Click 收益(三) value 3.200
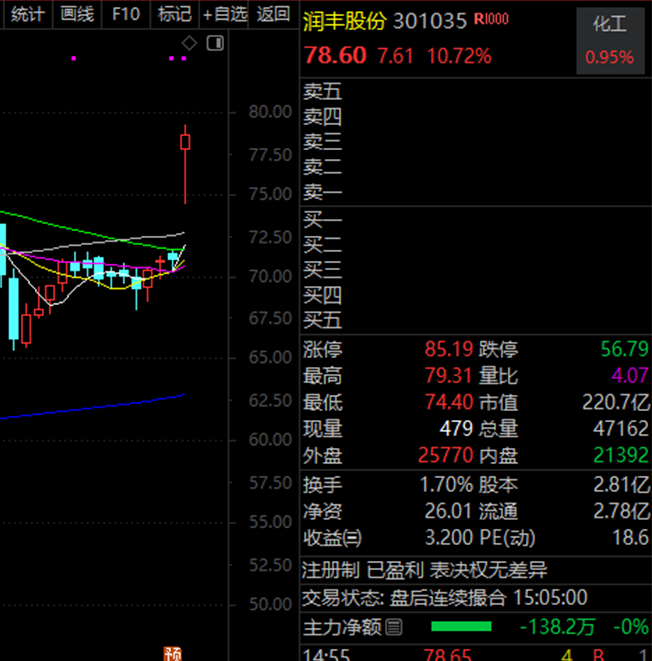 [449, 537]
